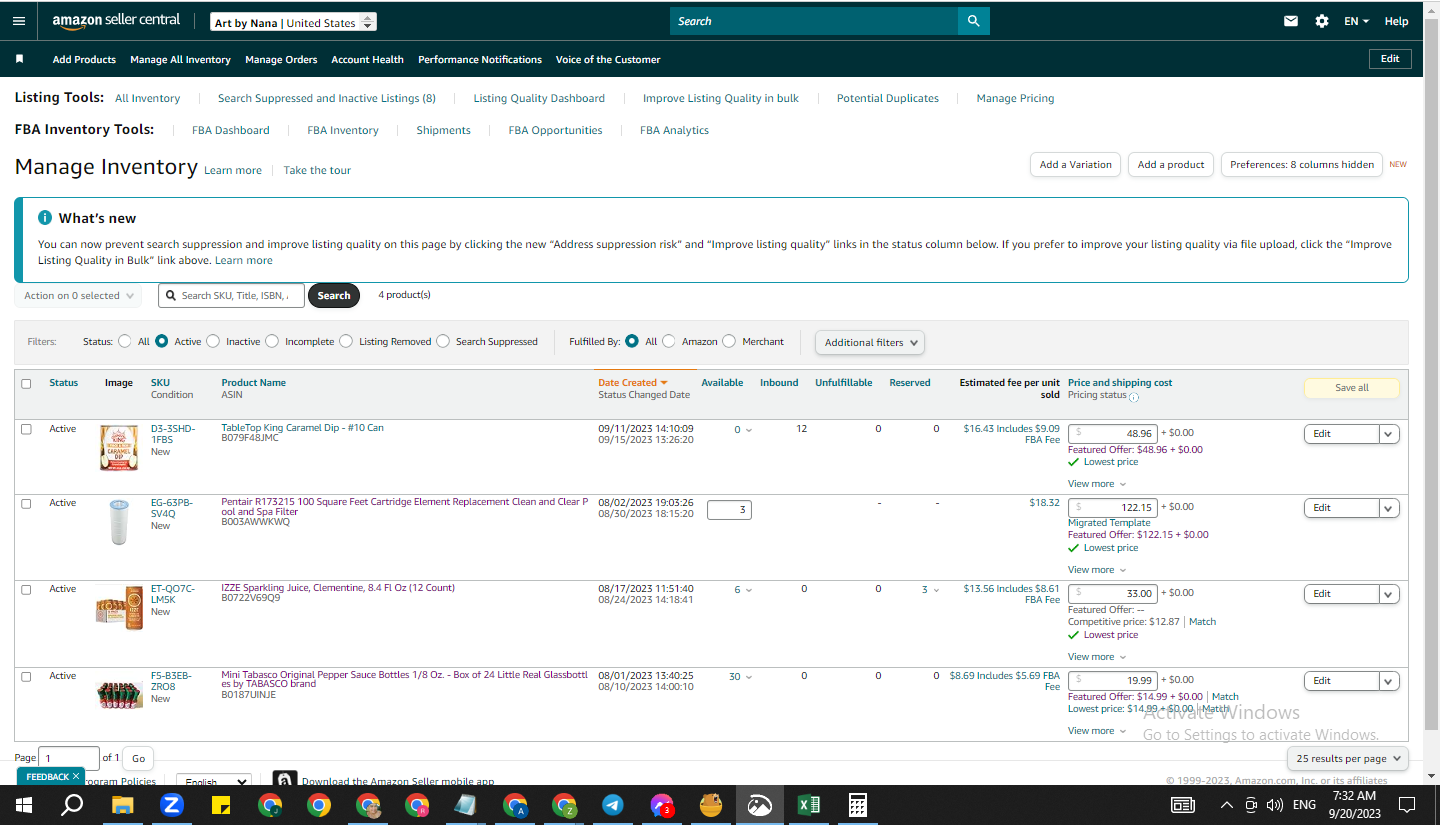Open Account Health menu item
The height and width of the screenshot is (825, 1440).
368,59
